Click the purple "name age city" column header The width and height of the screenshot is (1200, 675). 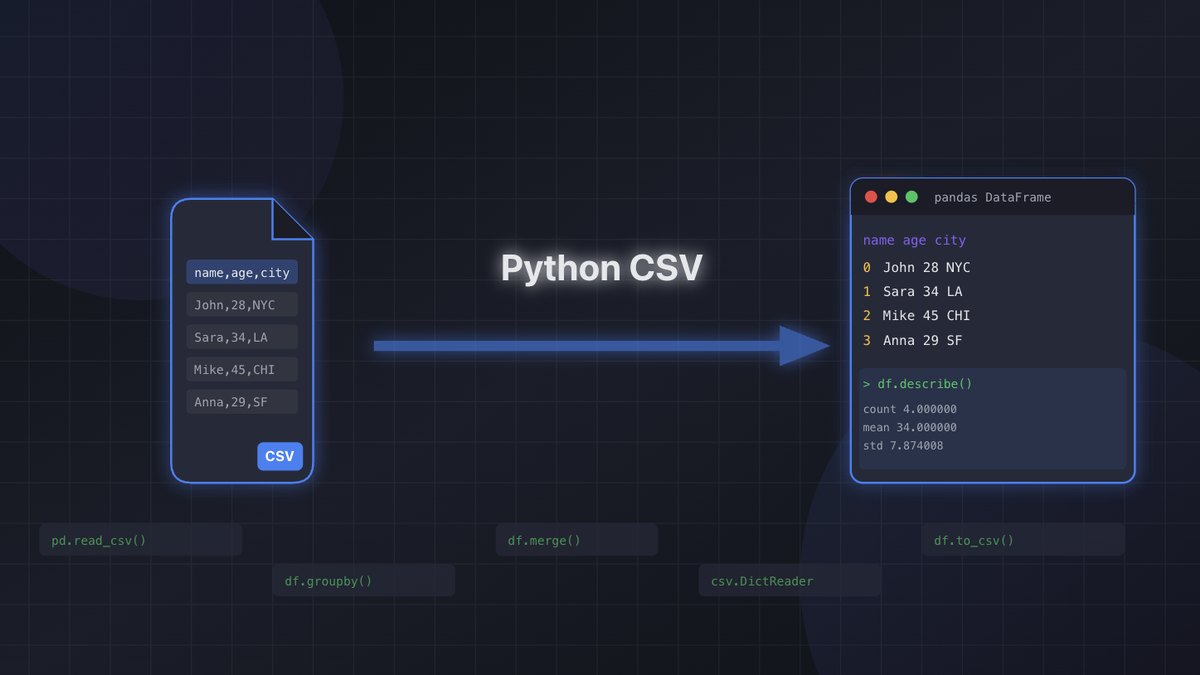coord(914,241)
